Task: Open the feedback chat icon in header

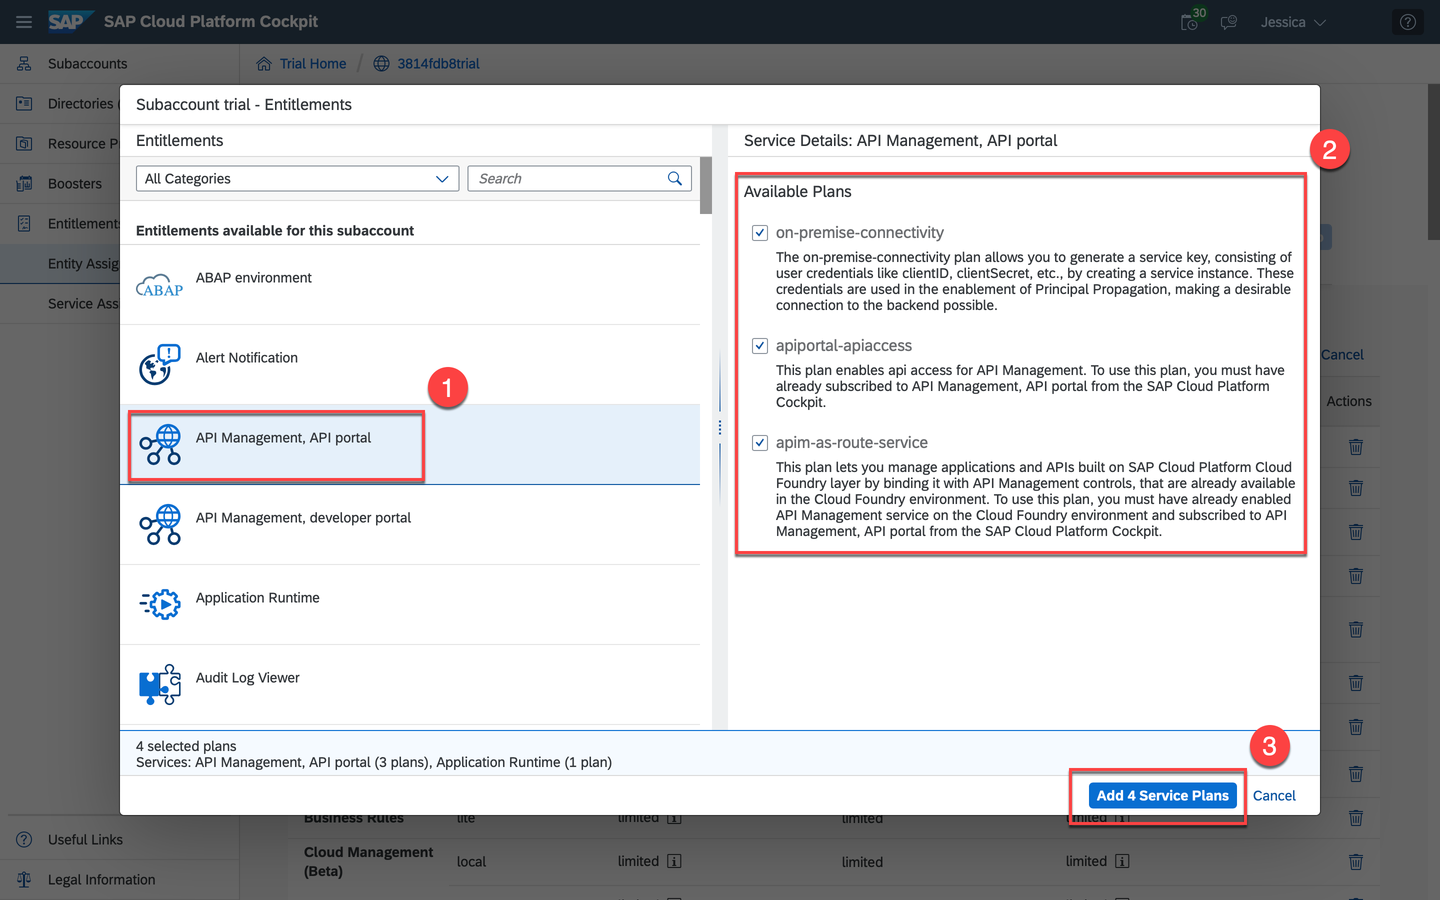Action: [x=1229, y=22]
